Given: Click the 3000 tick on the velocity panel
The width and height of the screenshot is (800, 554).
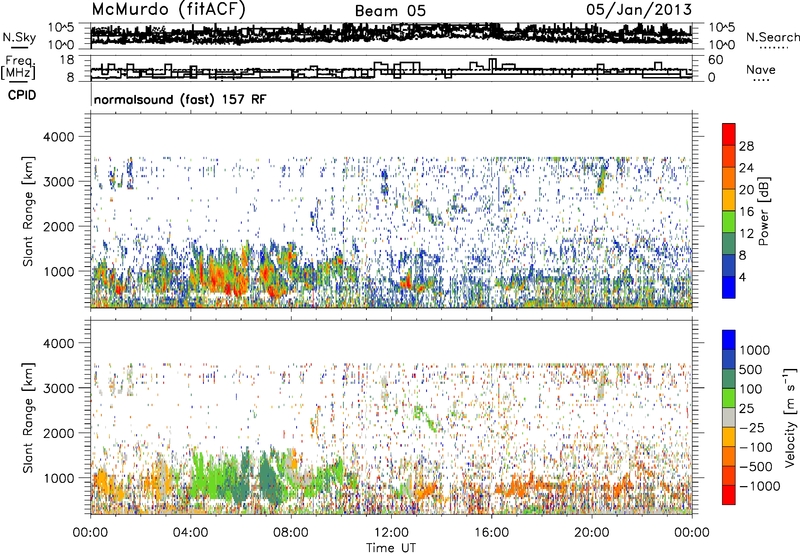Looking at the screenshot, I should 61,388.
